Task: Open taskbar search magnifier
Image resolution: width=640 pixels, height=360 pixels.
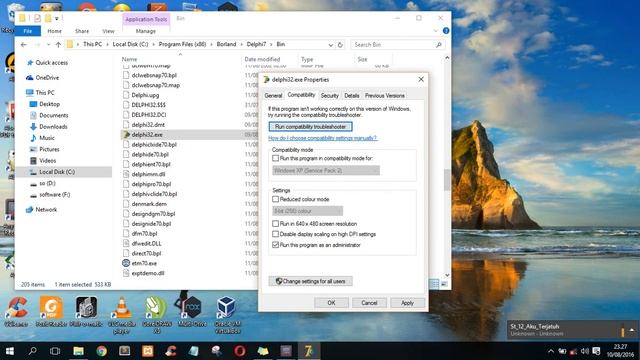Action: pos(32,351)
